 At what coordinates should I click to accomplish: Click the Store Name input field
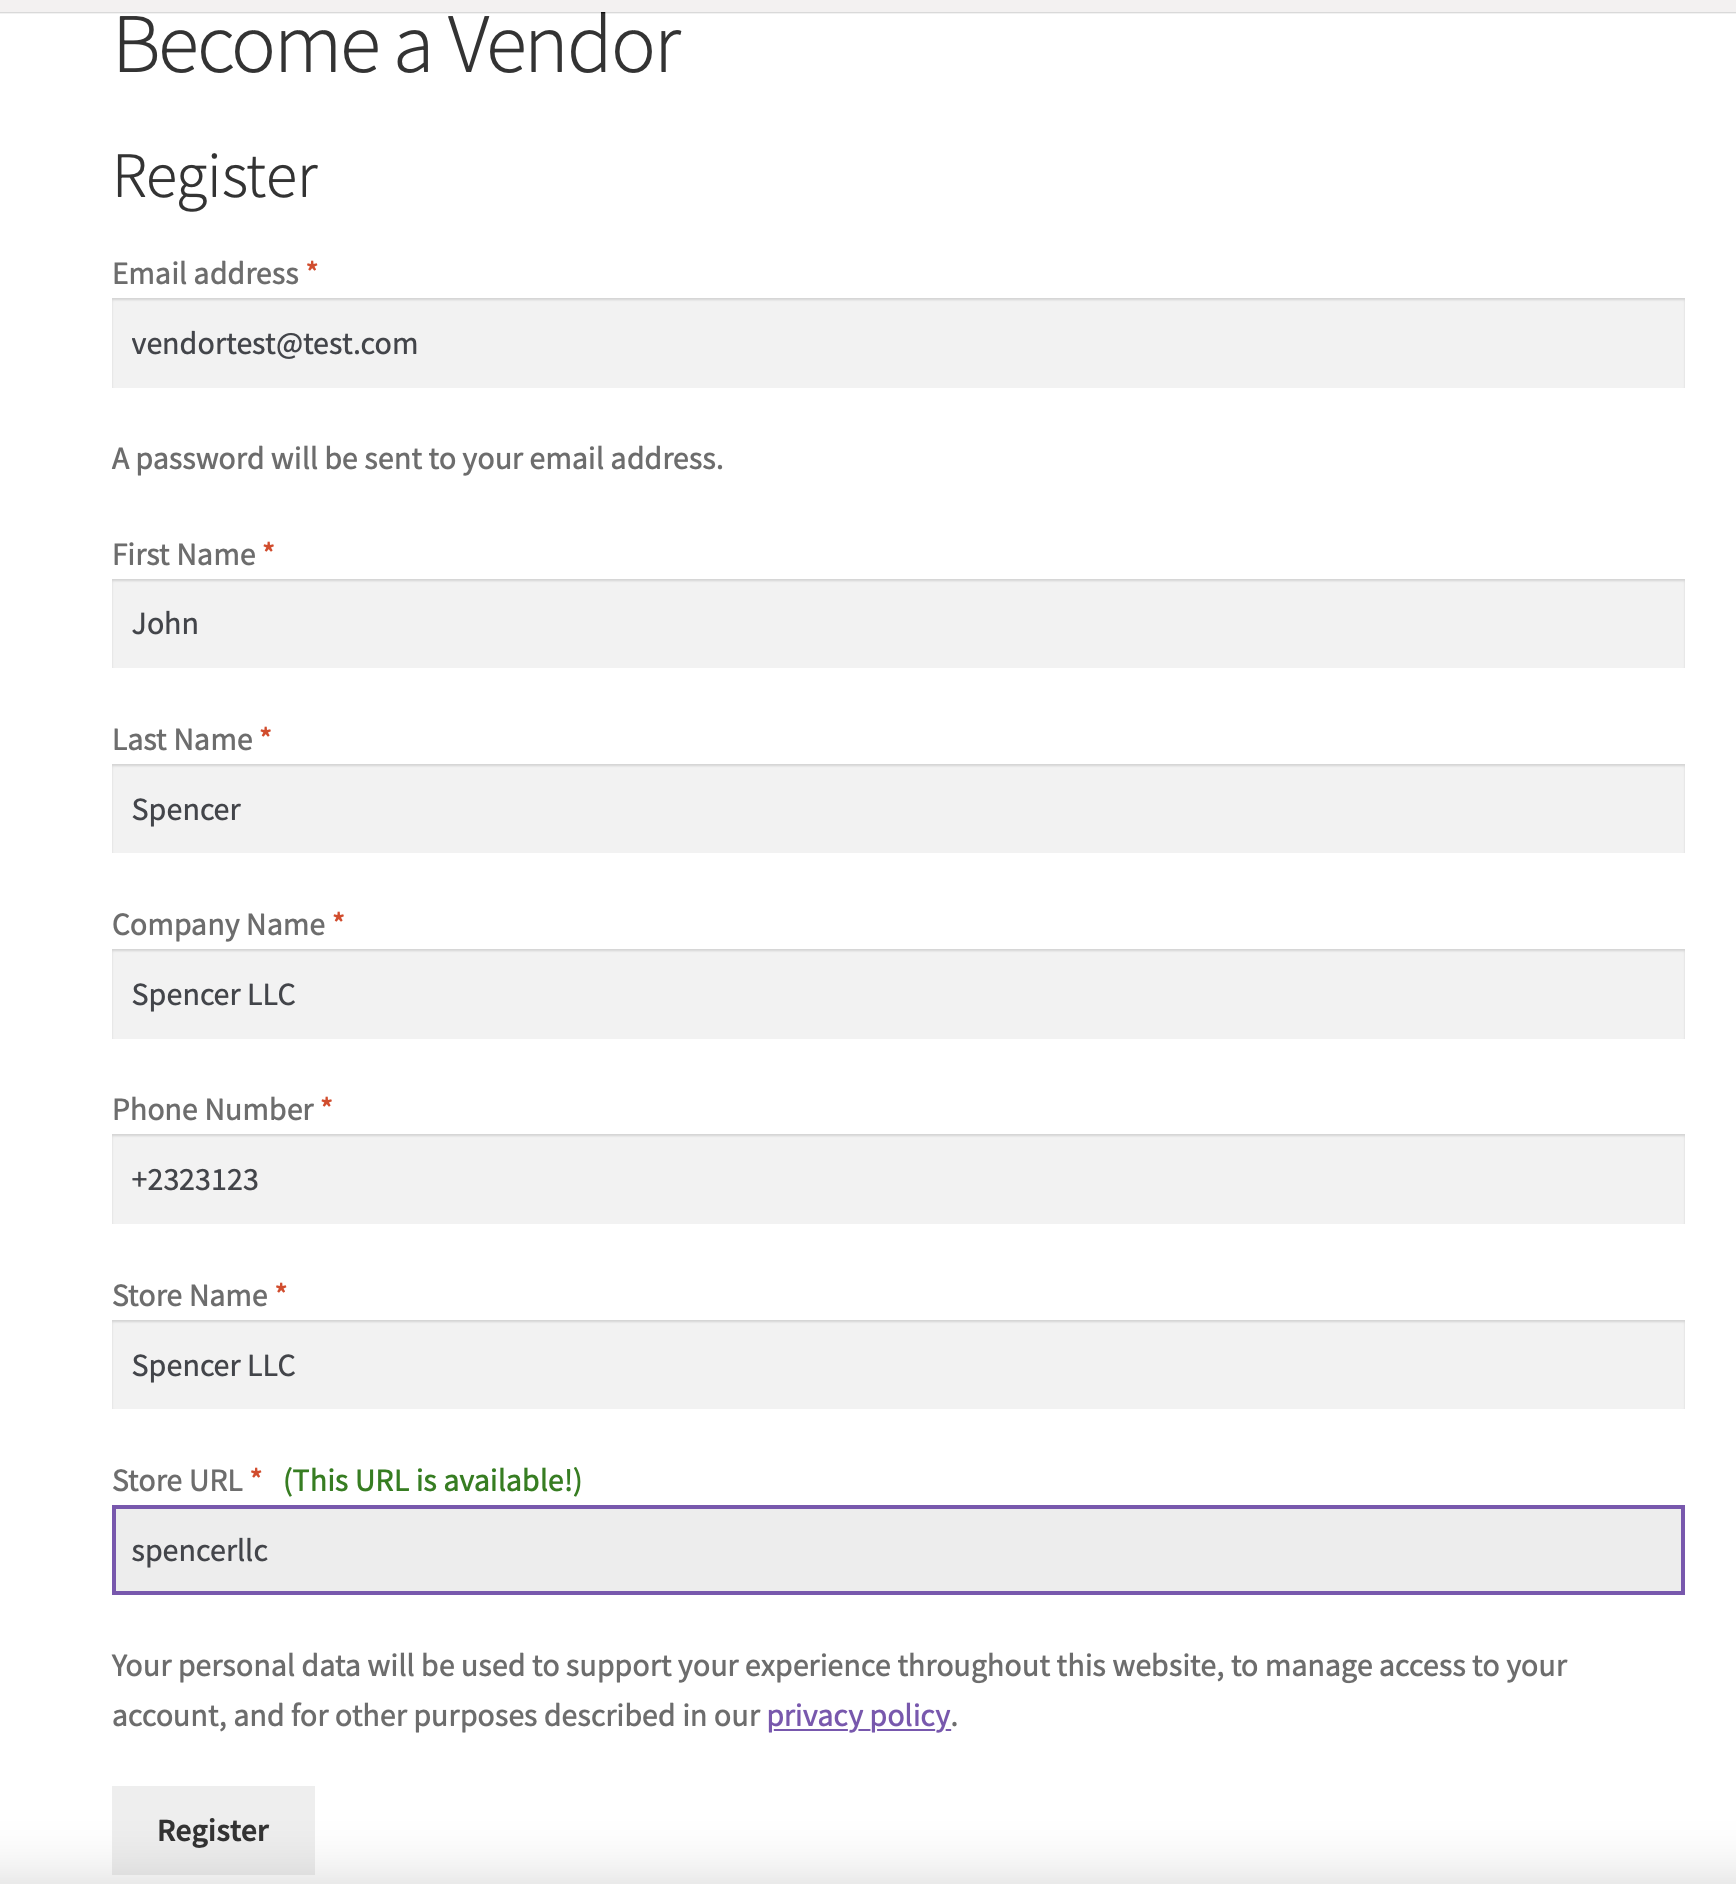click(x=898, y=1365)
